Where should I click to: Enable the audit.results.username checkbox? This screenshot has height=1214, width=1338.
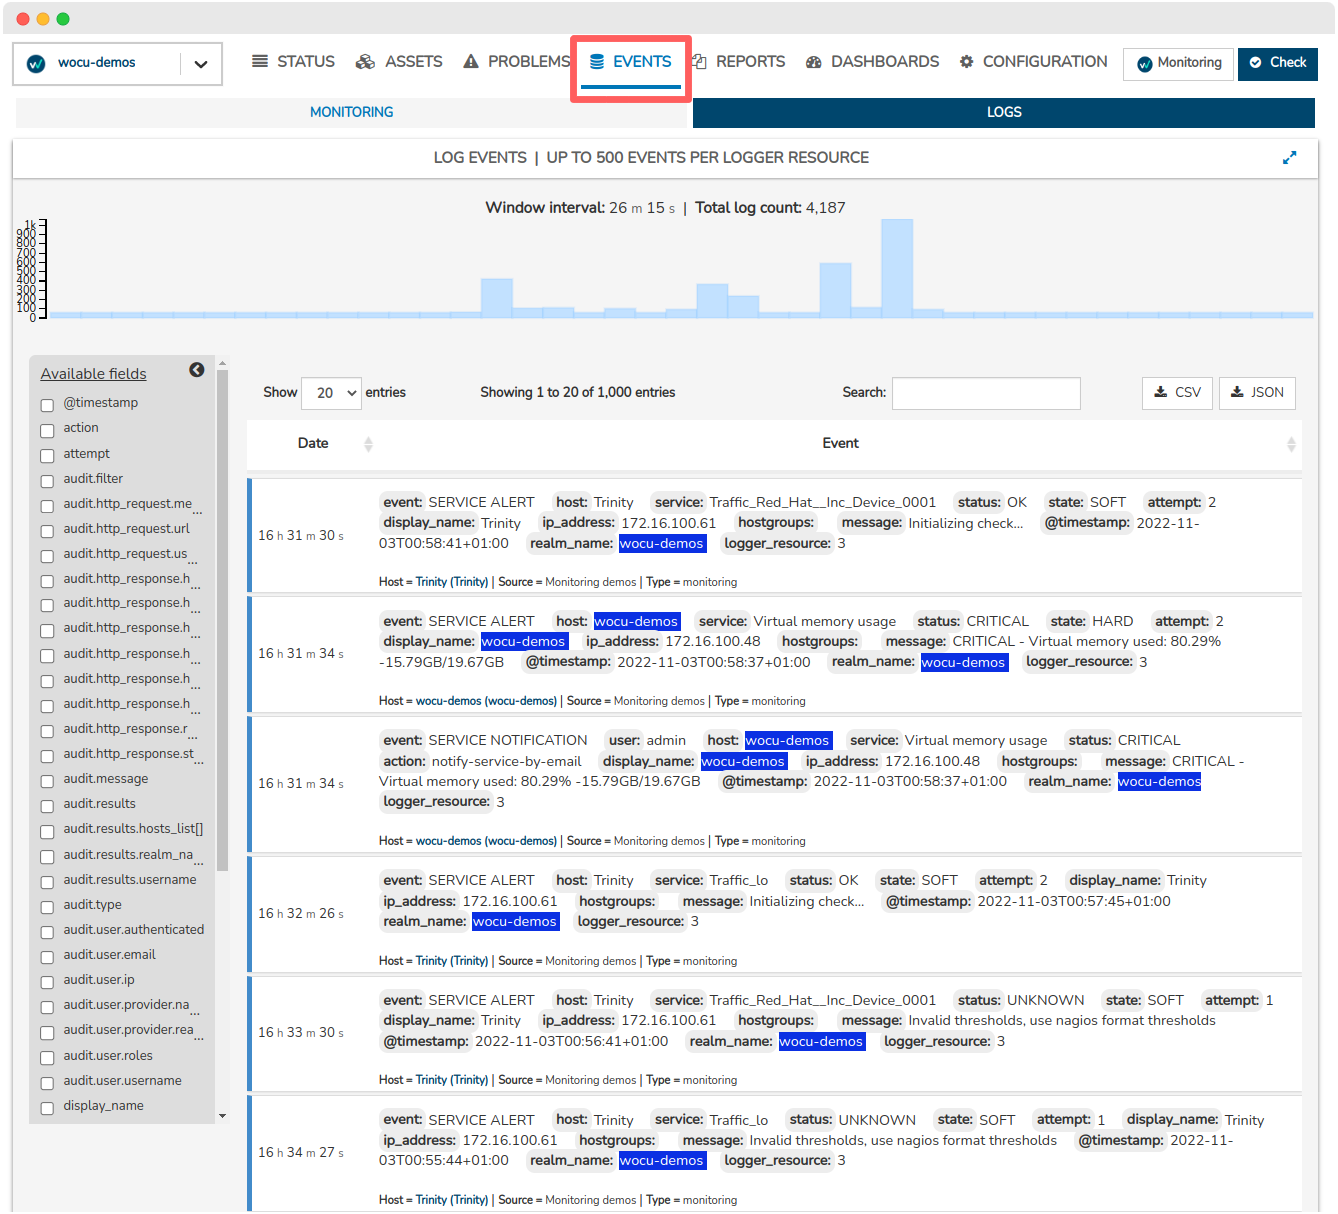[x=47, y=882]
